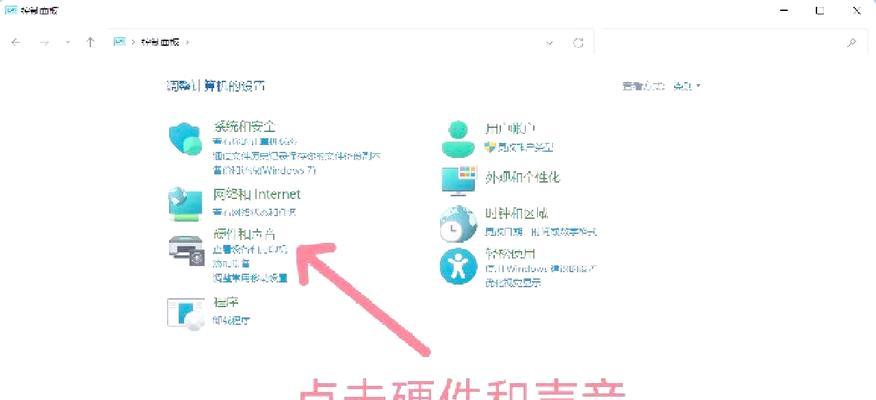Open the view network status and tasks link
Image resolution: width=876 pixels, height=400 pixels.
click(x=255, y=213)
